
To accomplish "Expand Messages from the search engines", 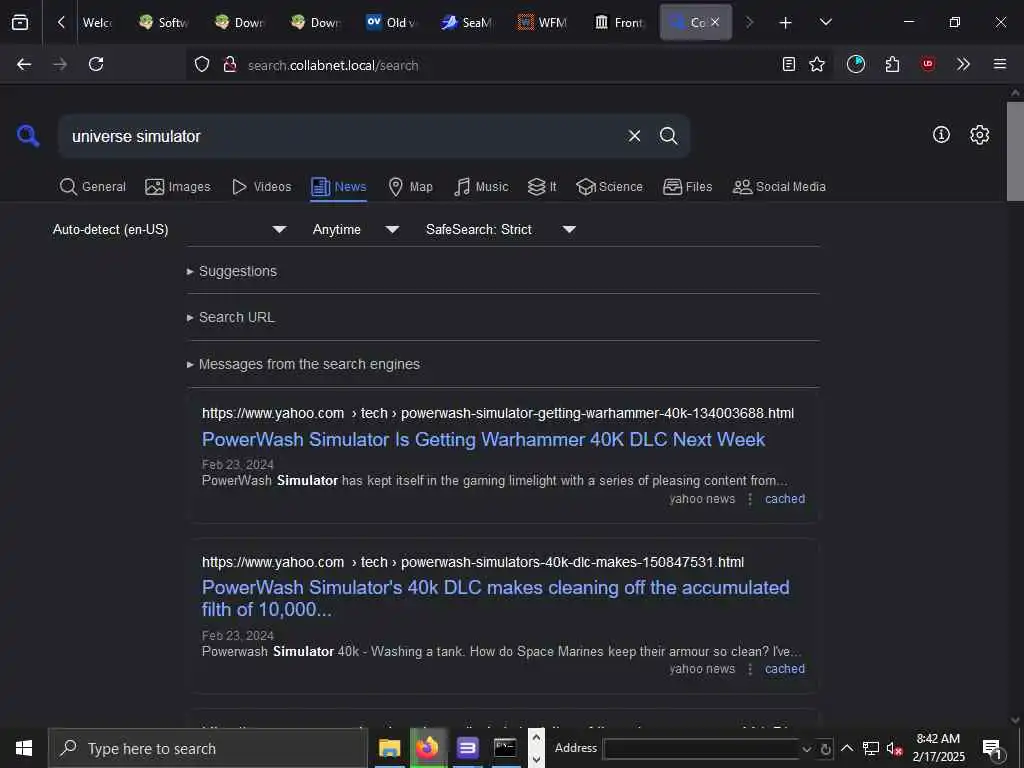I will (x=303, y=364).
